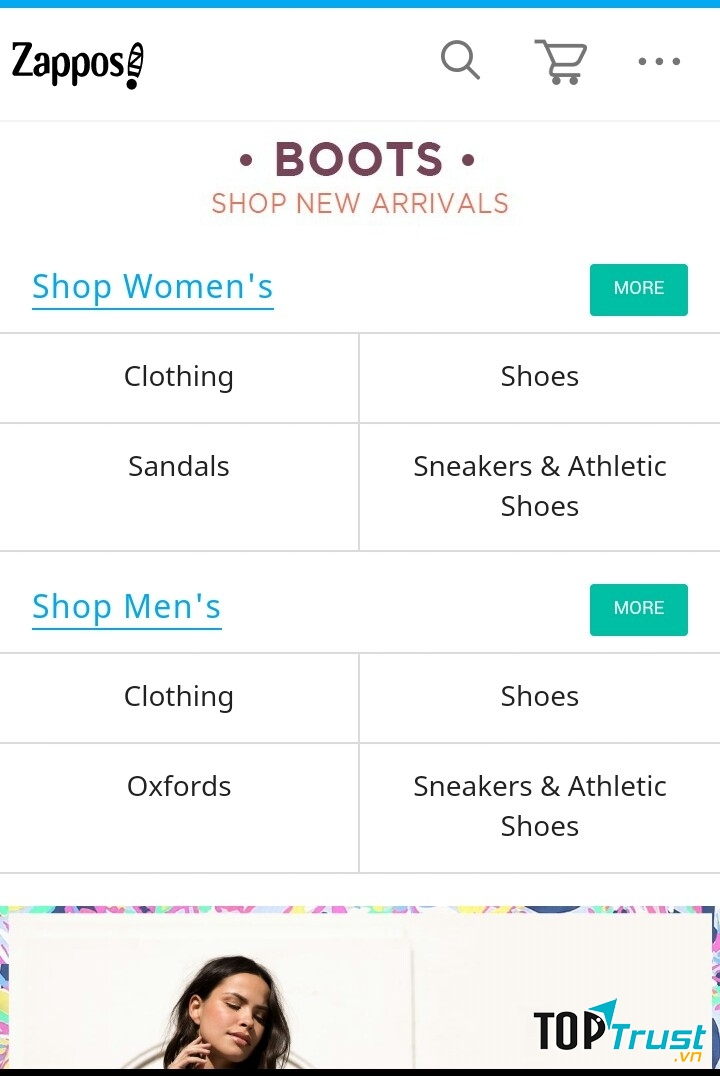The width and height of the screenshot is (720, 1076).
Task: View cart contents via basket icon
Action: pyautogui.click(x=560, y=61)
